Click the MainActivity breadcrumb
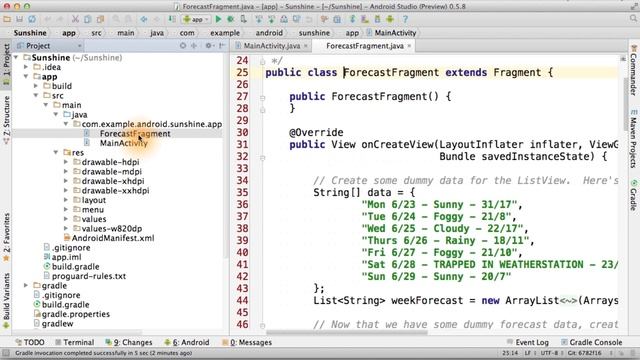Screen dimensions: 640x360 pos(391,33)
